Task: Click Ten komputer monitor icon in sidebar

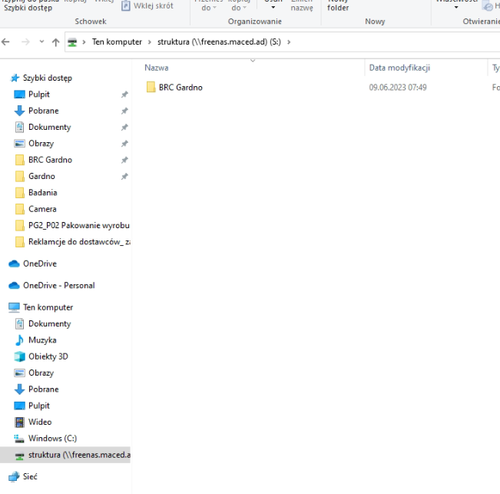Action: pyautogui.click(x=14, y=307)
